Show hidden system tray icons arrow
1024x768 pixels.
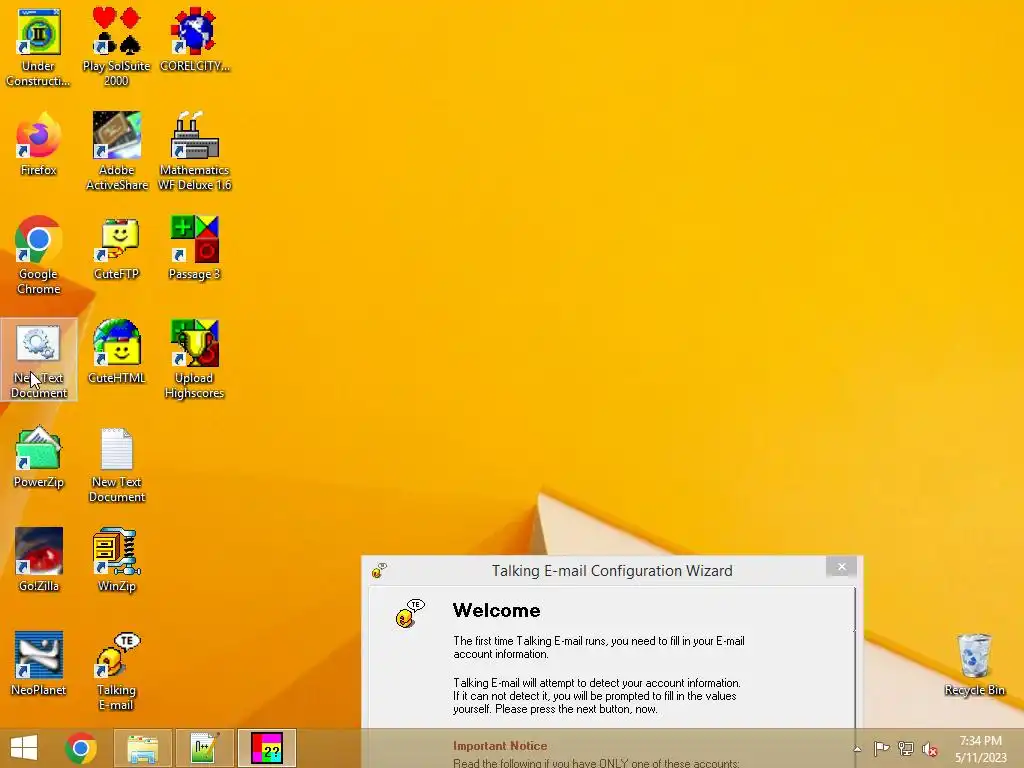(857, 749)
